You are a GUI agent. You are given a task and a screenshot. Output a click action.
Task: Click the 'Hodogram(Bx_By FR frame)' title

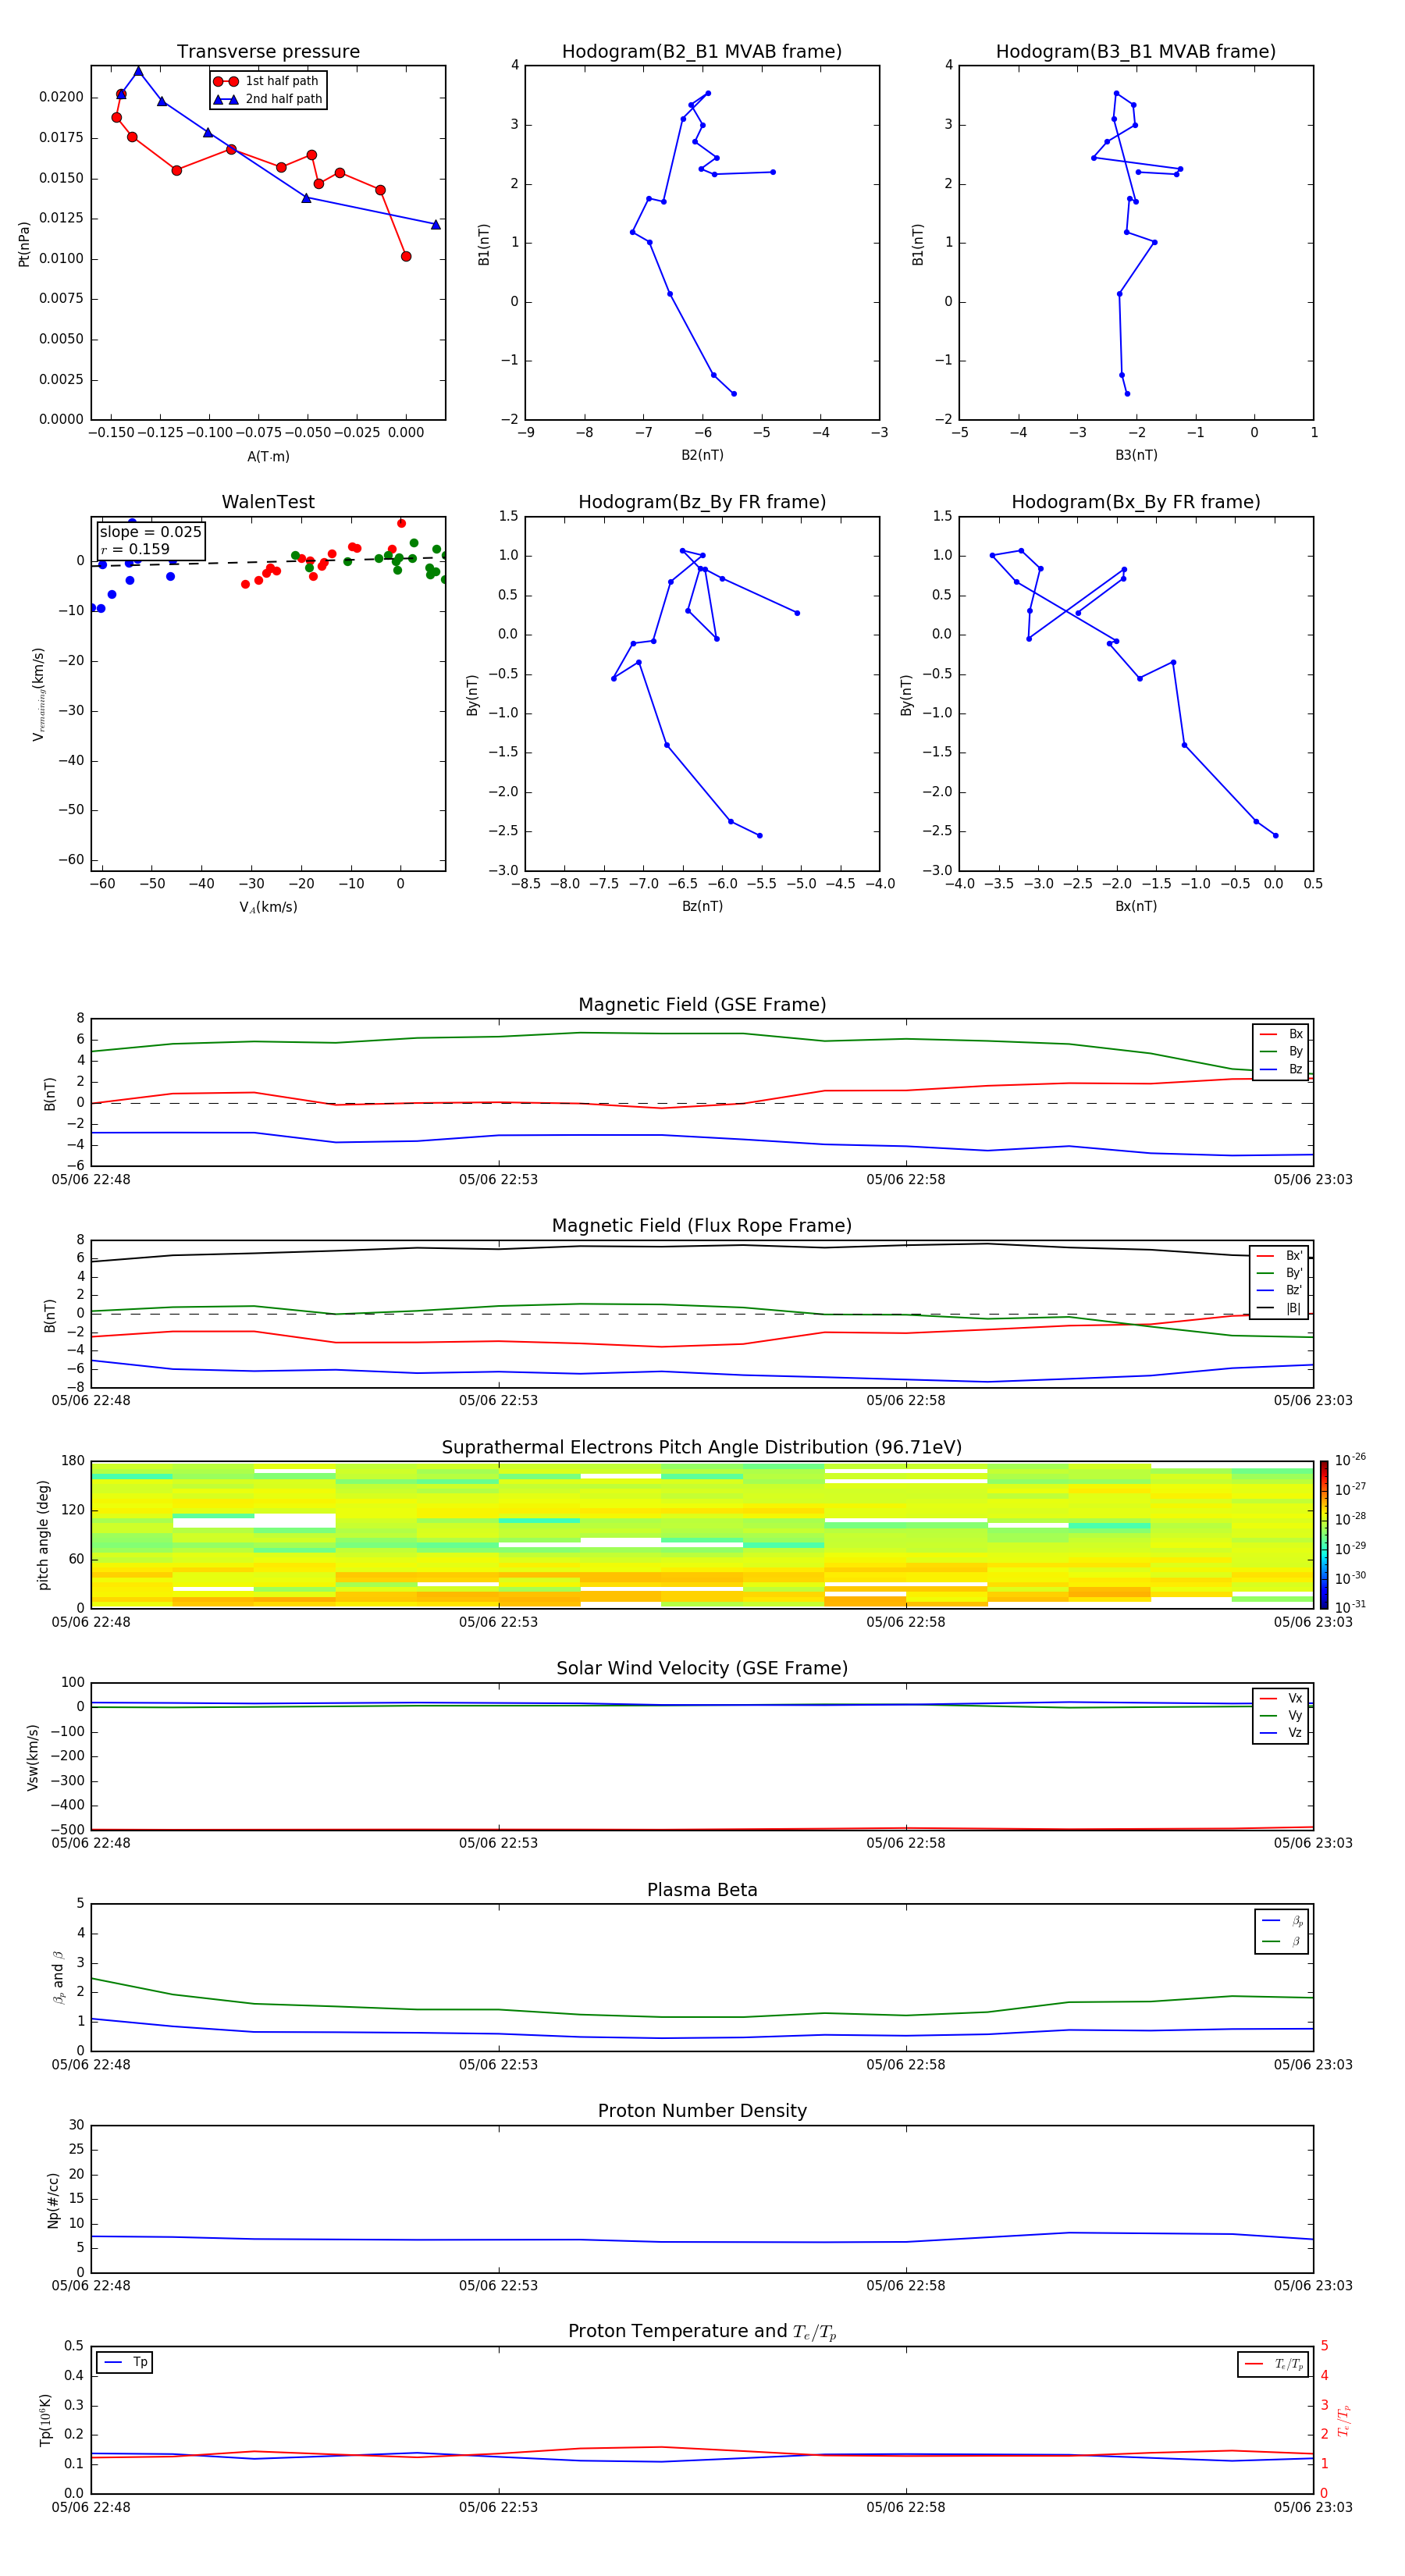point(1136,502)
